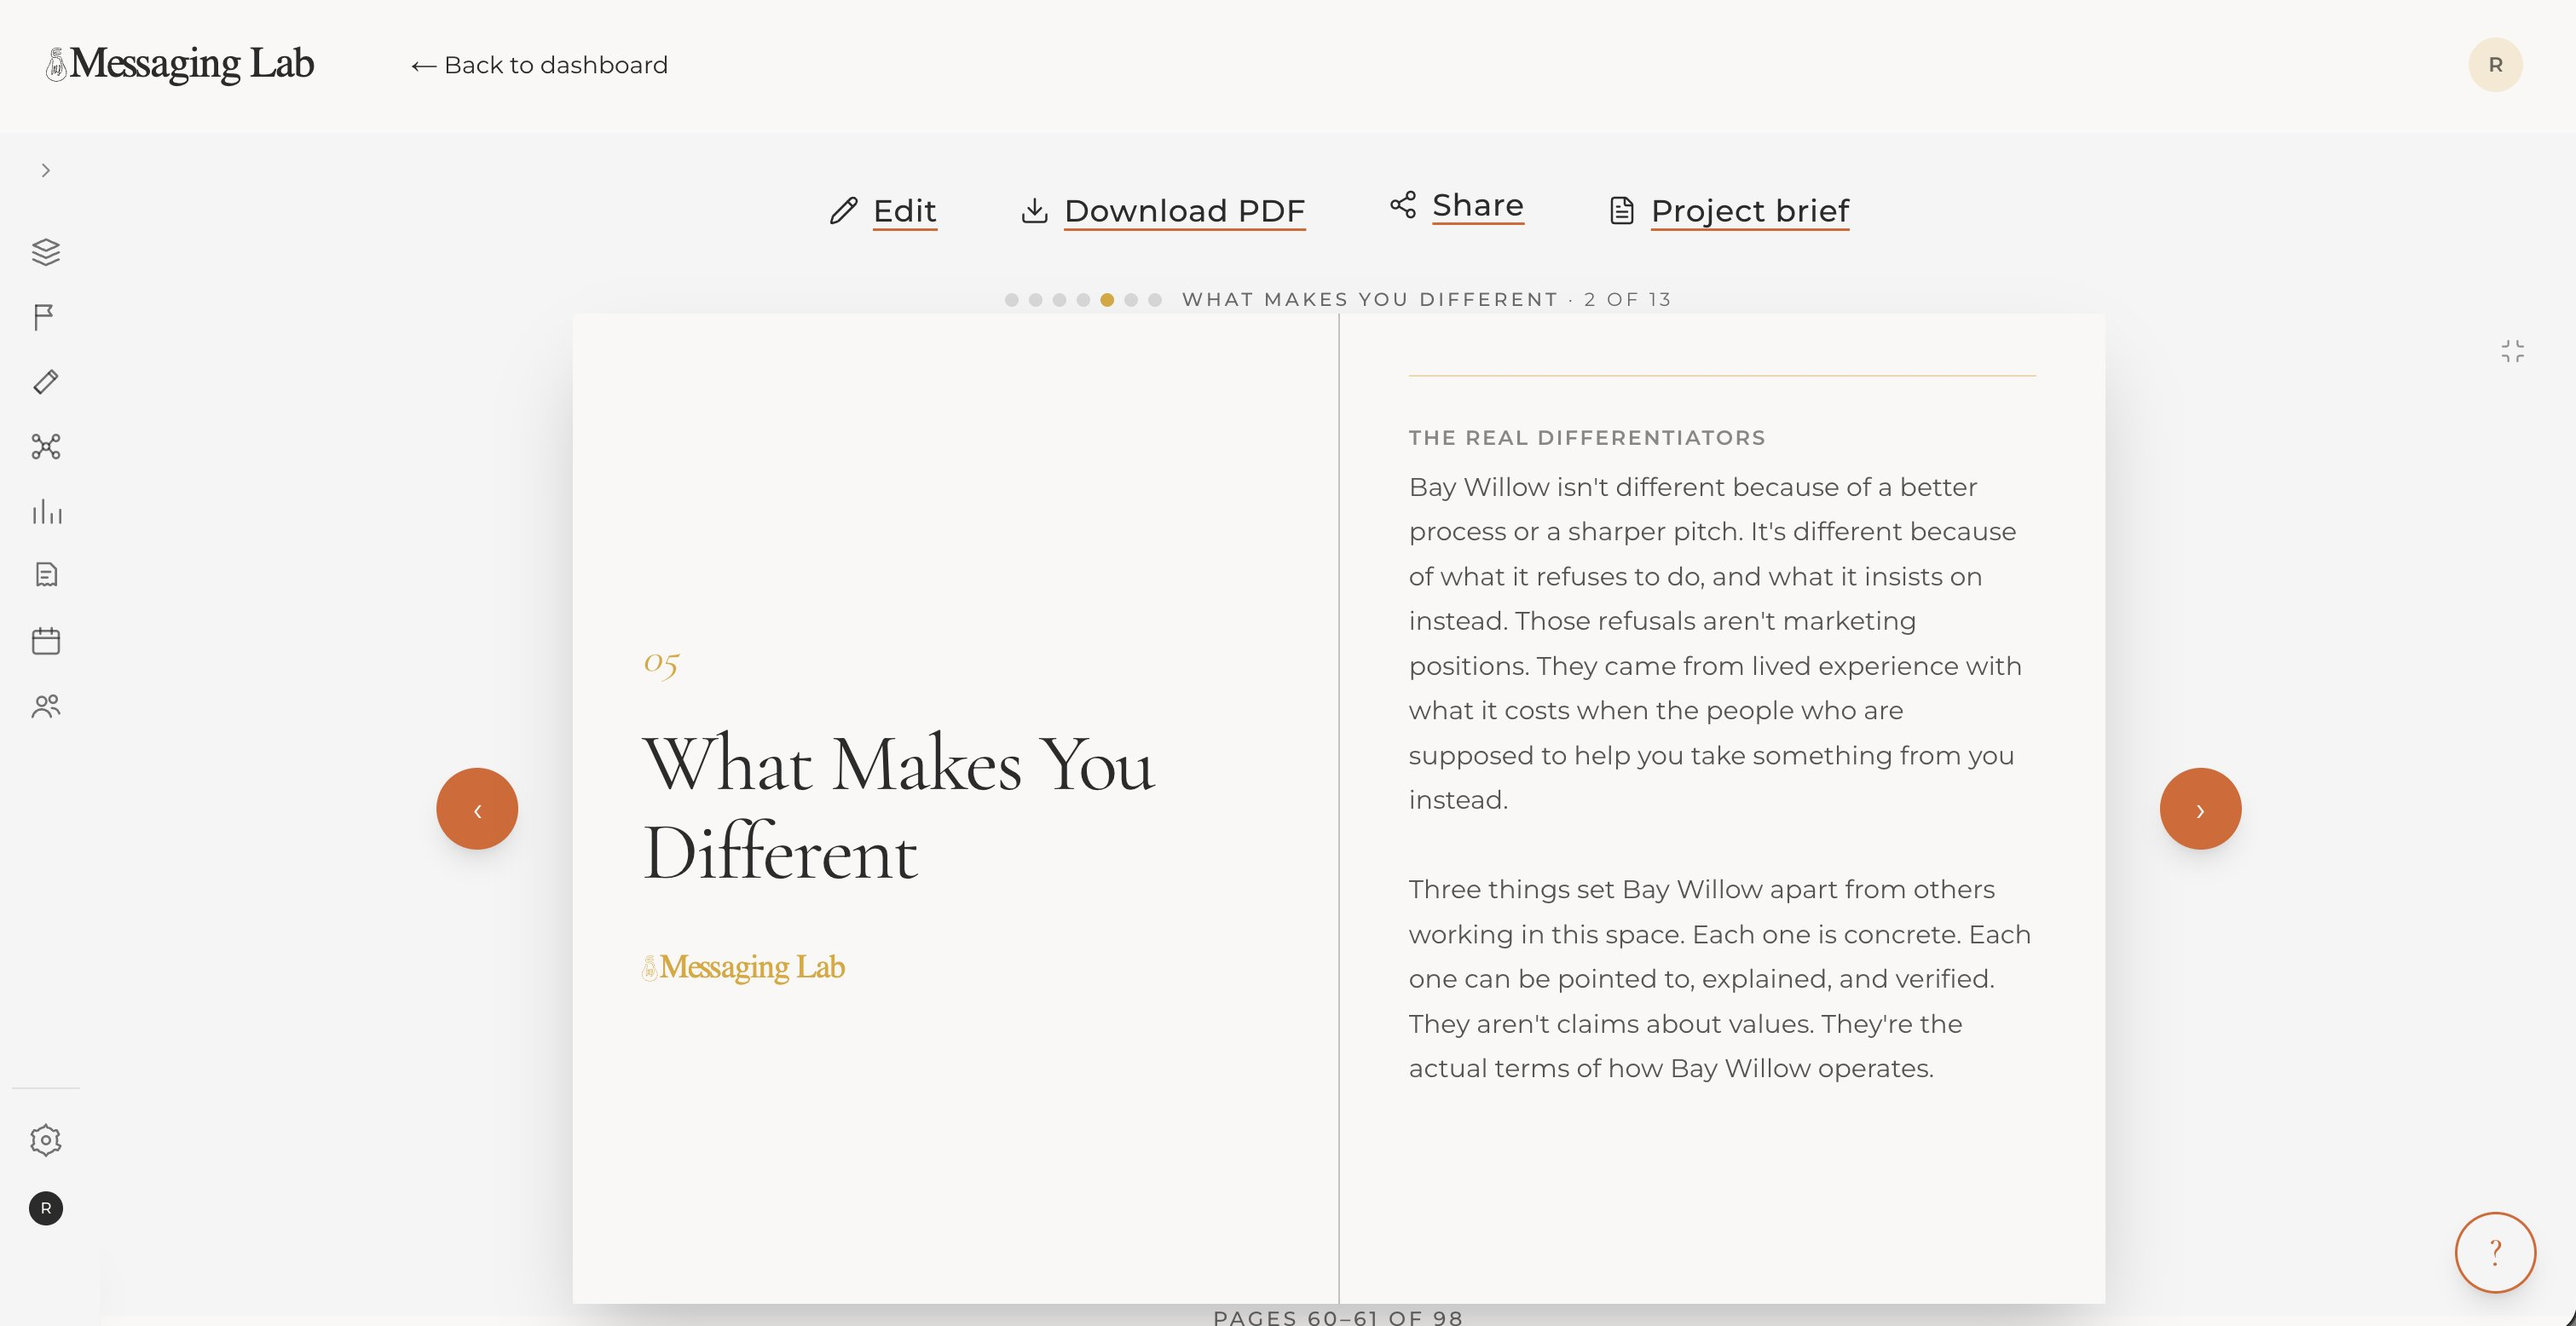The width and height of the screenshot is (2576, 1326).
Task: Open the settings gear in sidebar
Action: tap(46, 1140)
